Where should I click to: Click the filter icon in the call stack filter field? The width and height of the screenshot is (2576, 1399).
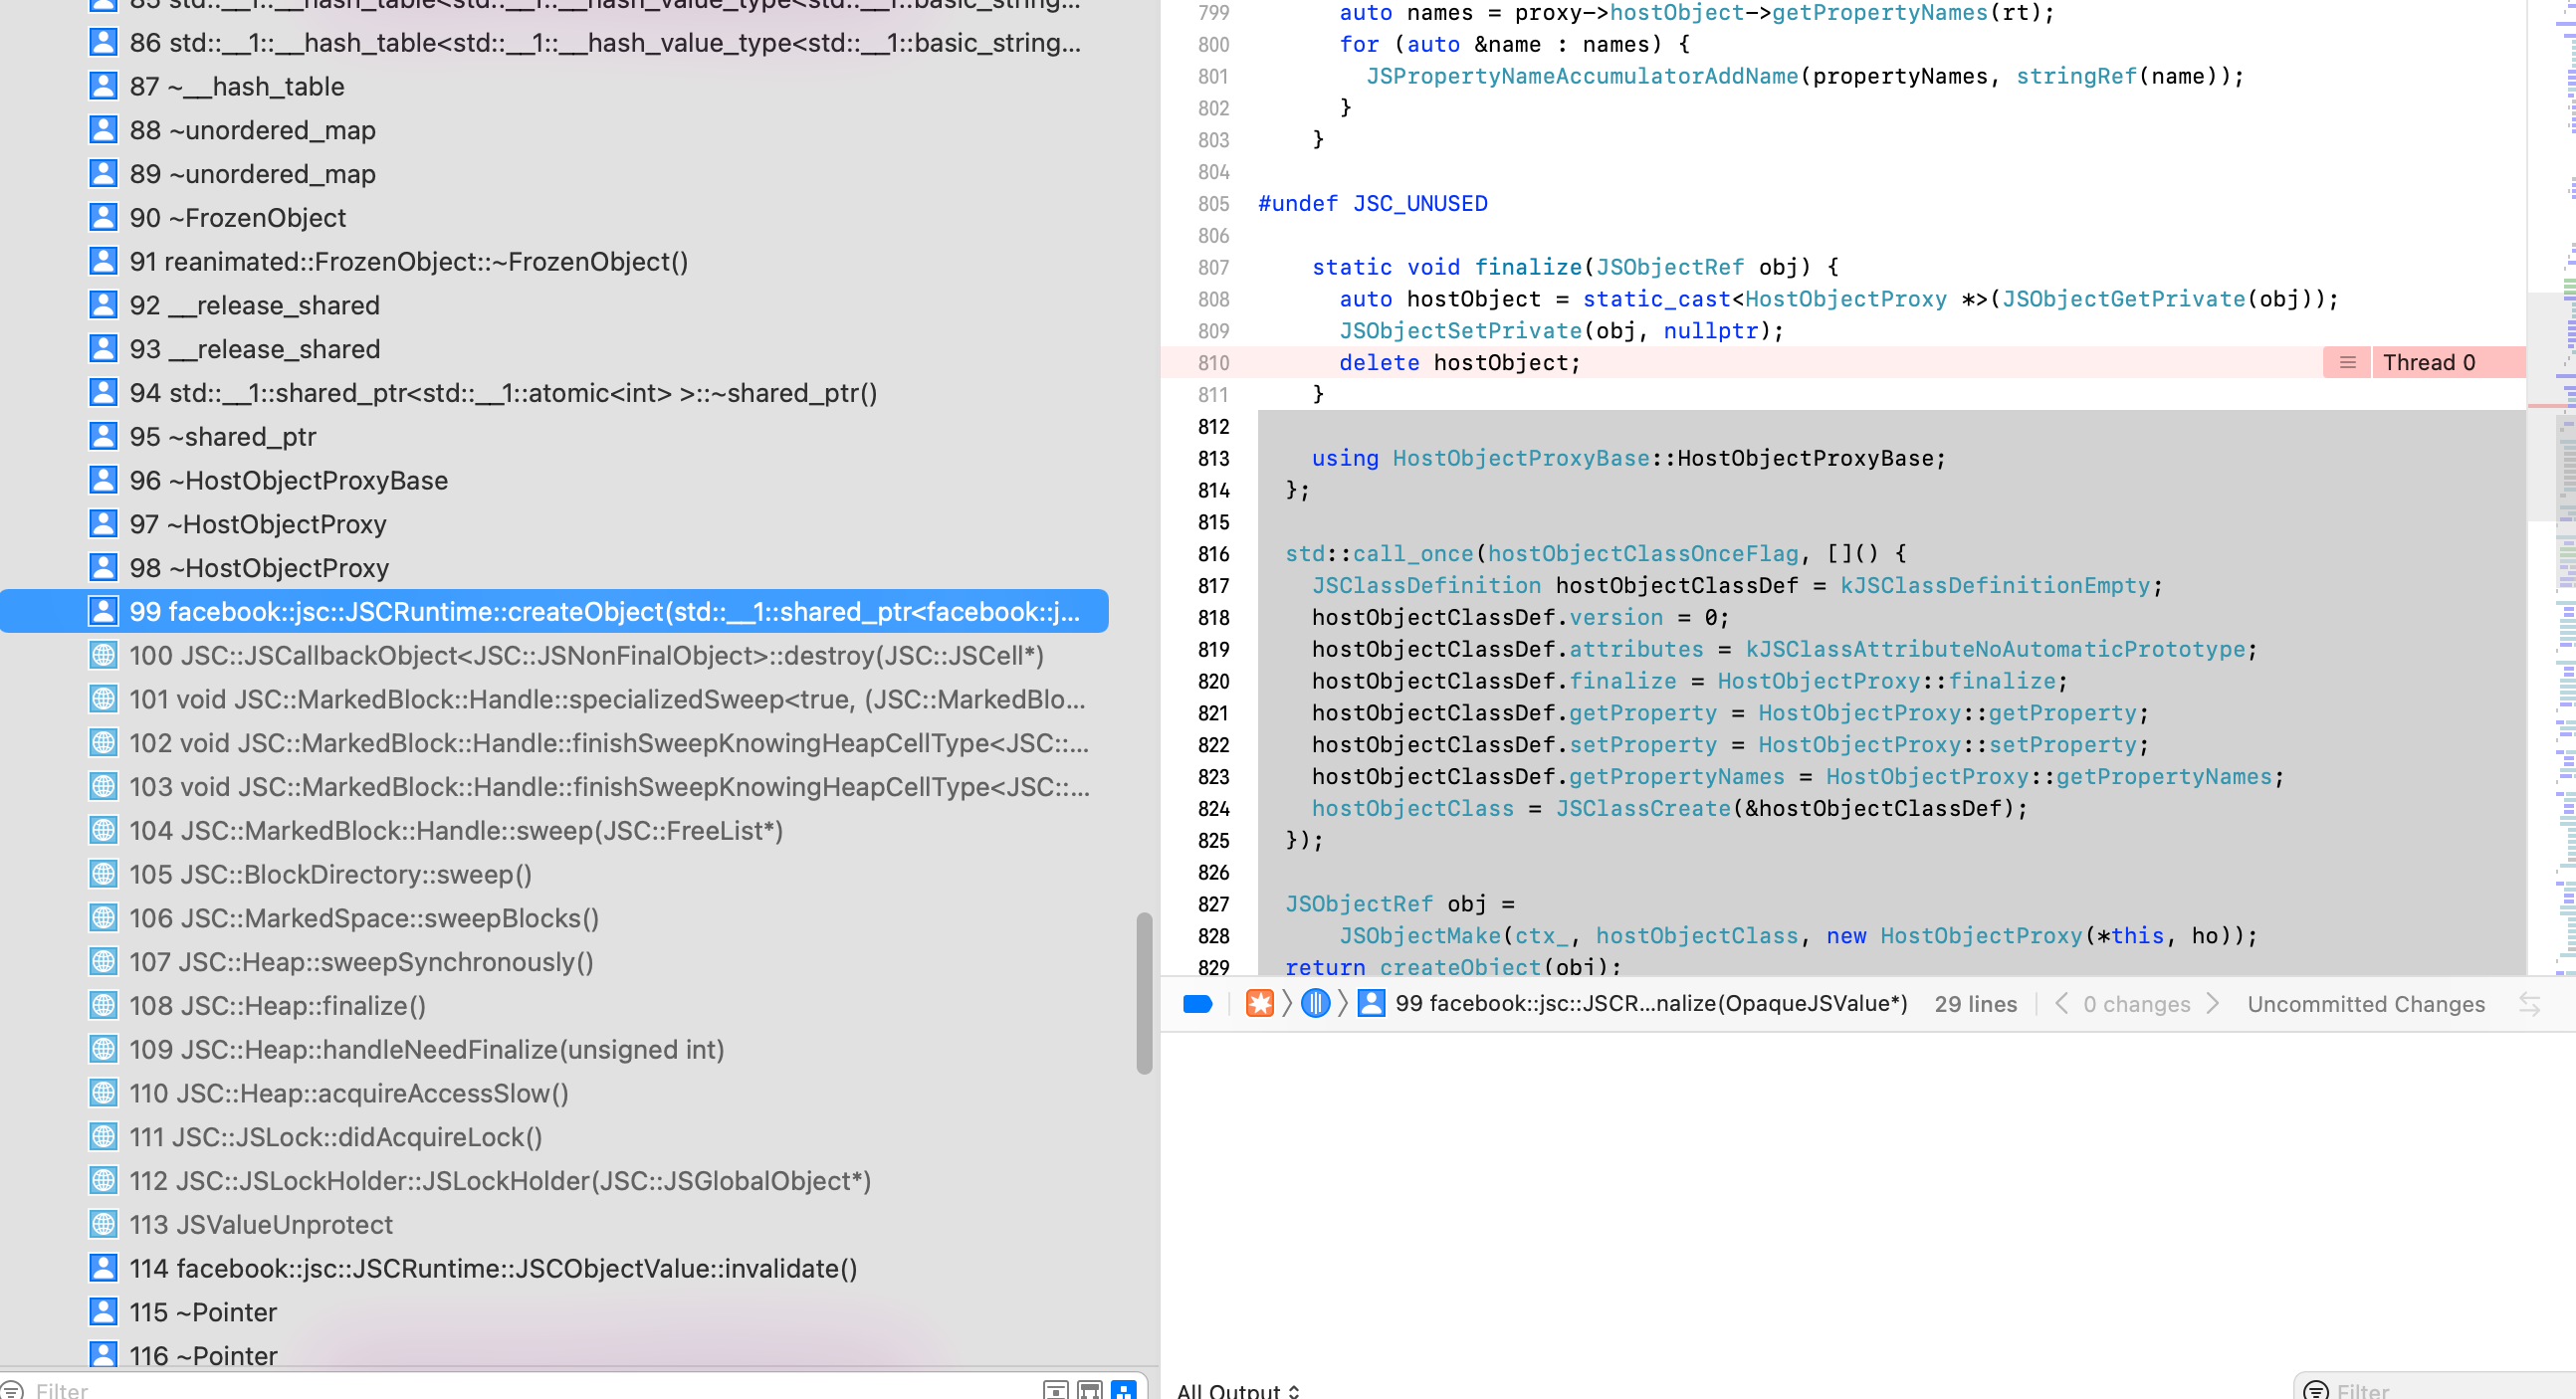click(x=11, y=1390)
